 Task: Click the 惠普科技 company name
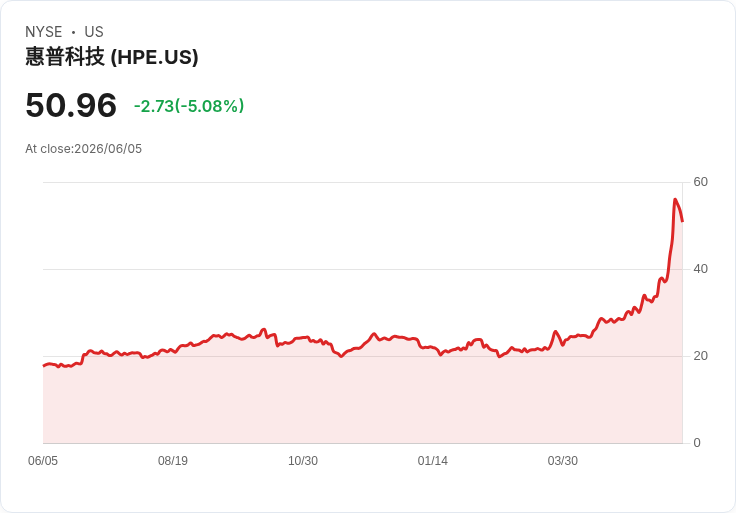coord(65,57)
